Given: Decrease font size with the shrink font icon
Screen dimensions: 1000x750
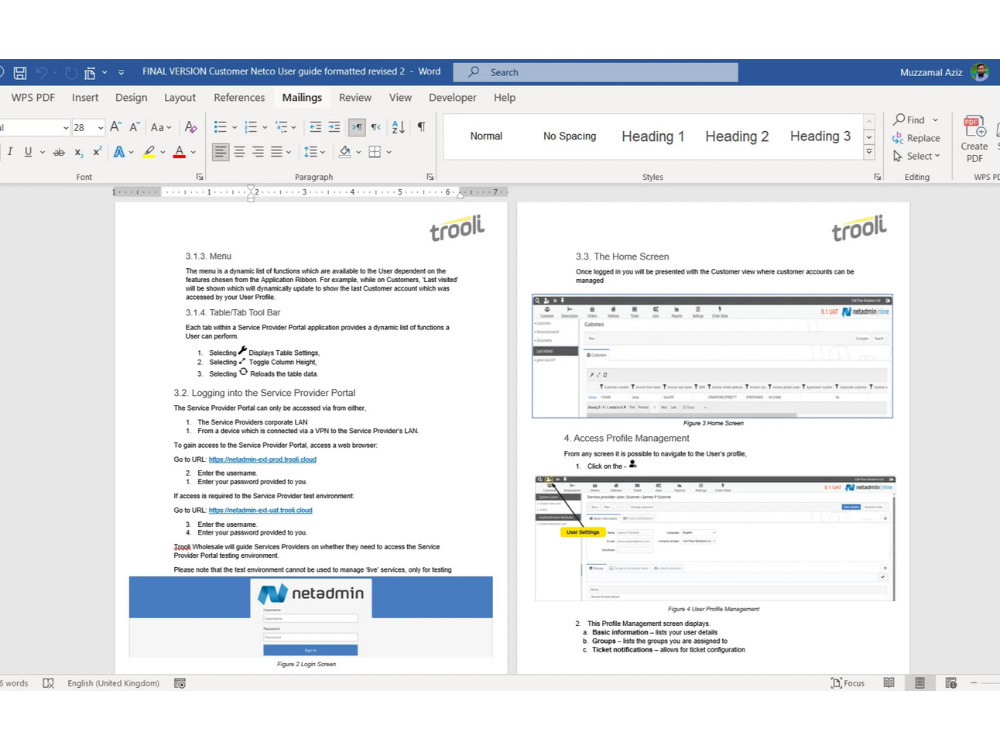Looking at the screenshot, I should [x=134, y=127].
